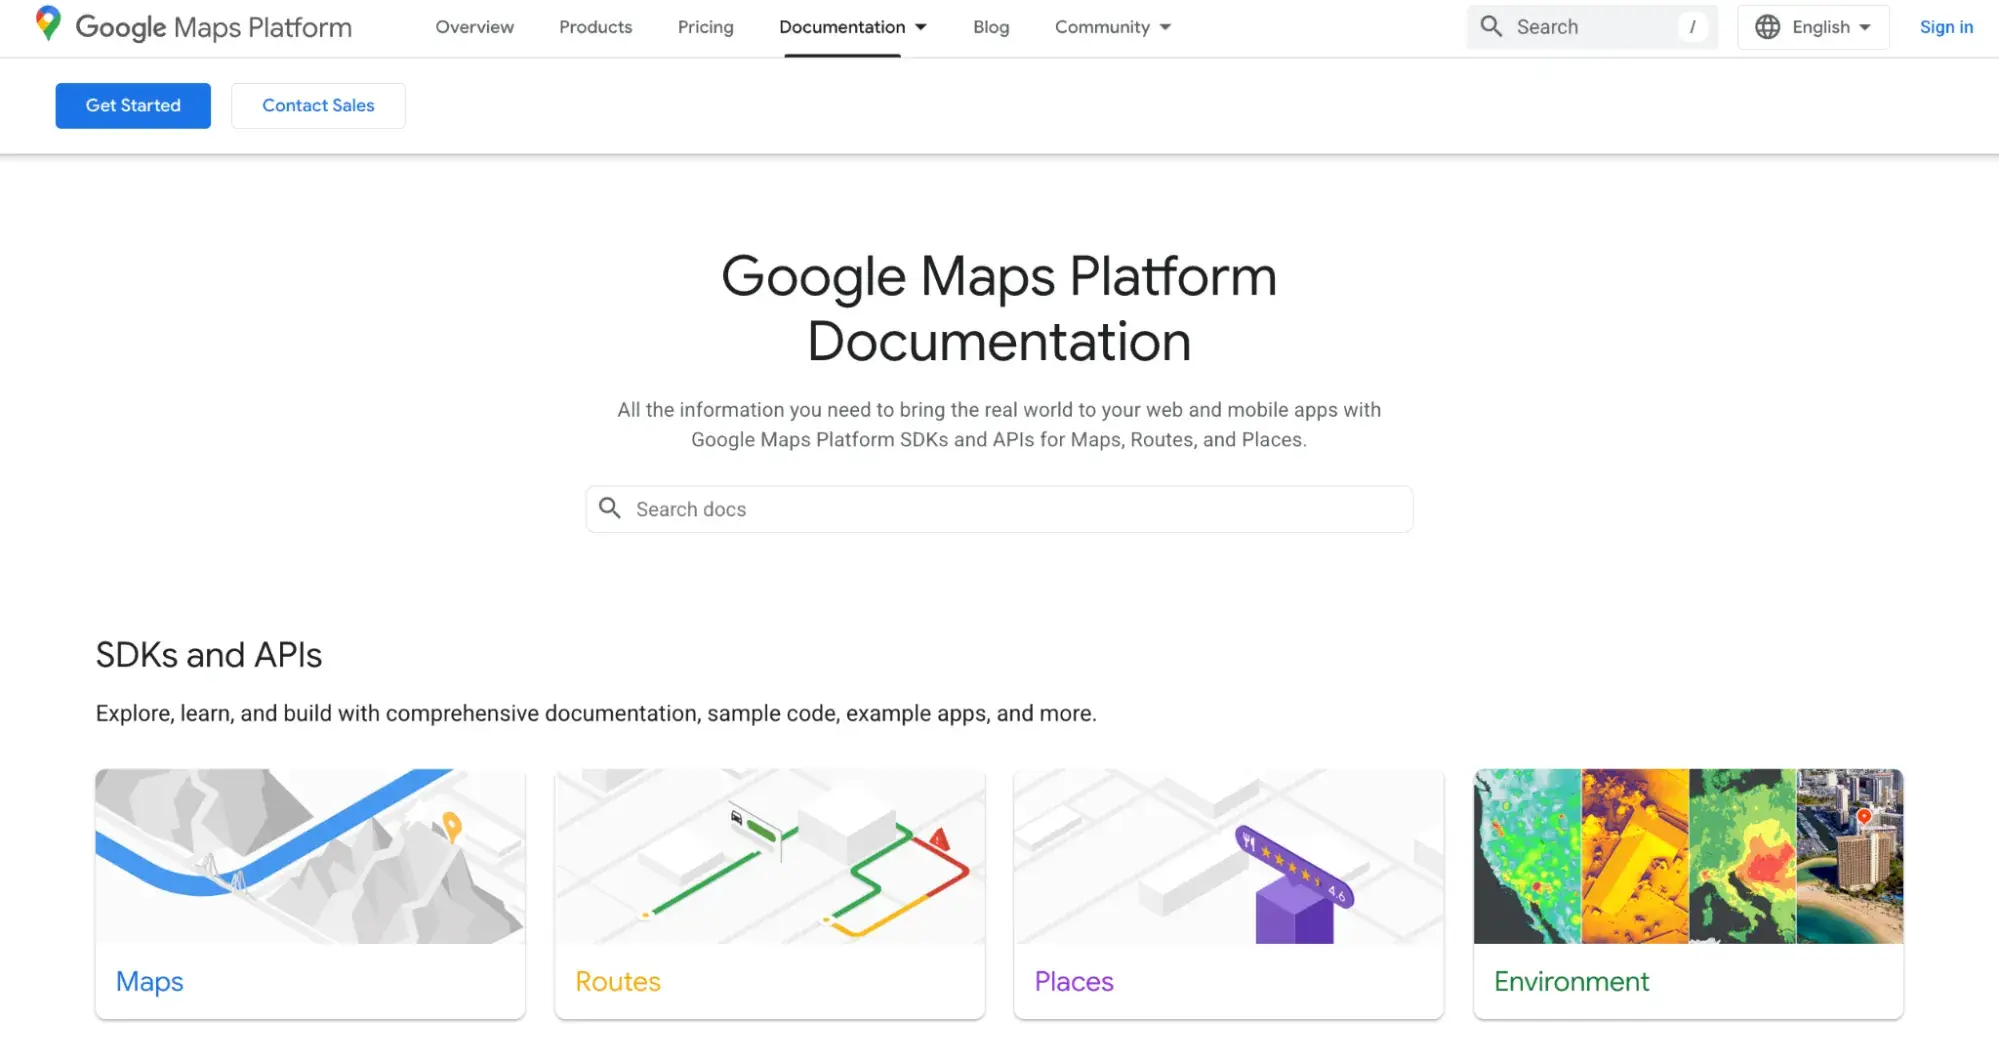Click the magnifier icon in Search docs
Viewport: 1999px width, 1038px height.
610,509
